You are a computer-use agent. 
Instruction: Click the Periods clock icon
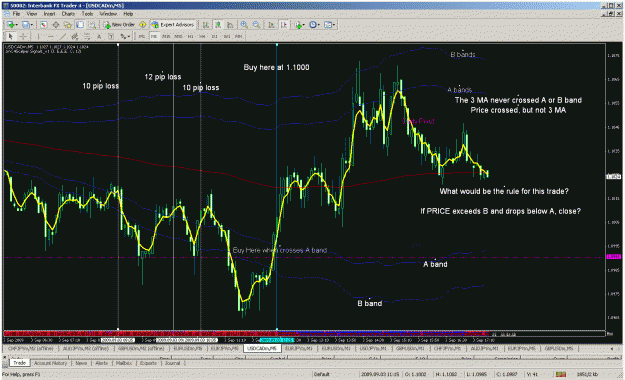313,25
